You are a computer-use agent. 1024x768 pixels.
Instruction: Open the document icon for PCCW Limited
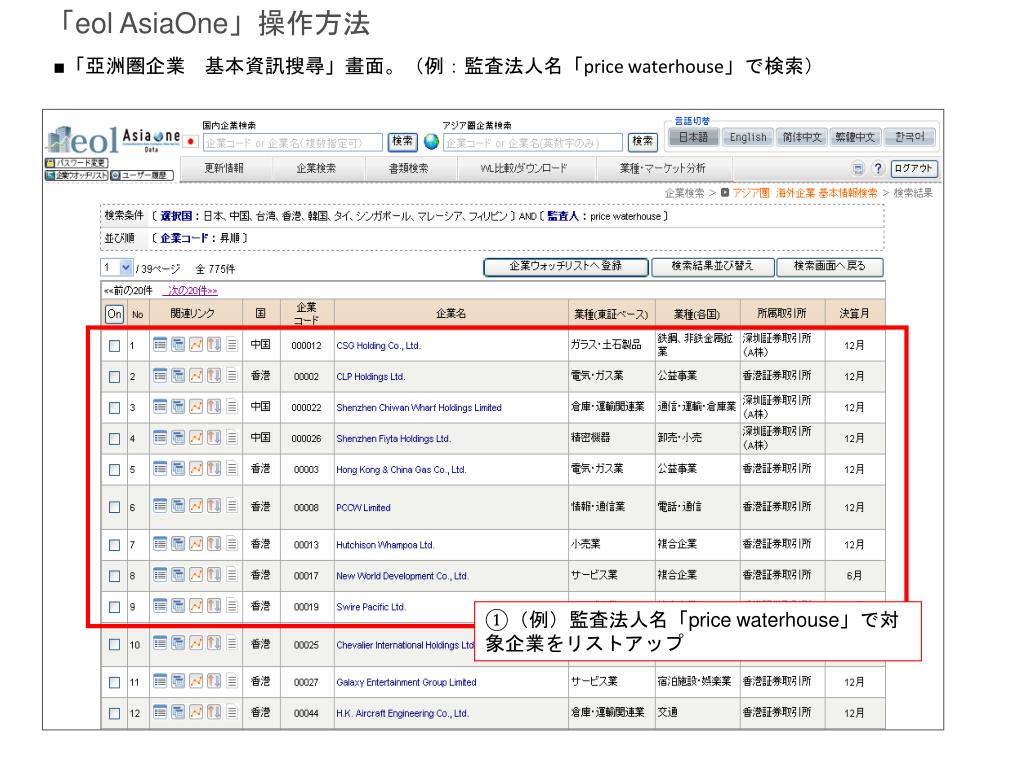tap(232, 505)
